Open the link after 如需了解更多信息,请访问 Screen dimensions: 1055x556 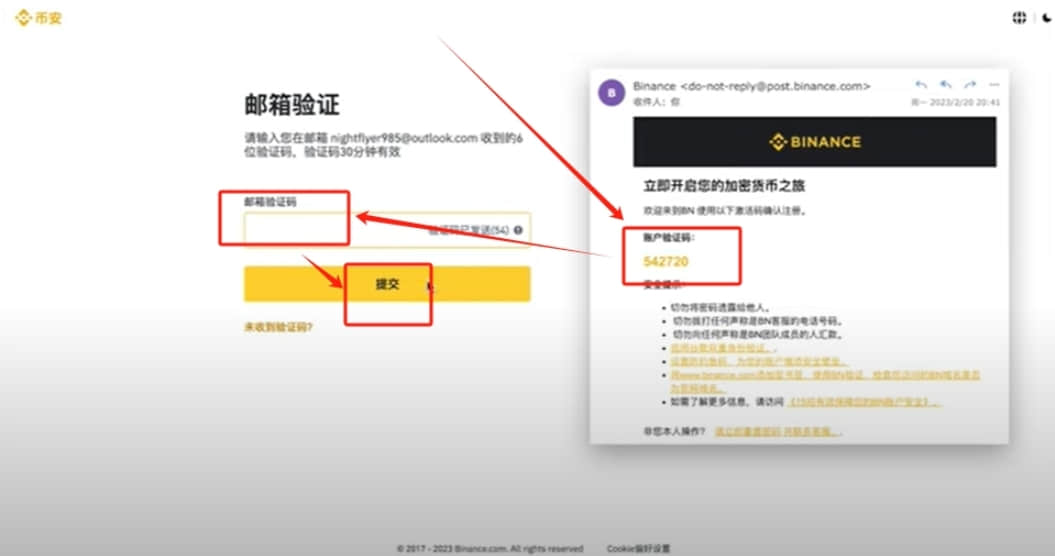coord(863,402)
